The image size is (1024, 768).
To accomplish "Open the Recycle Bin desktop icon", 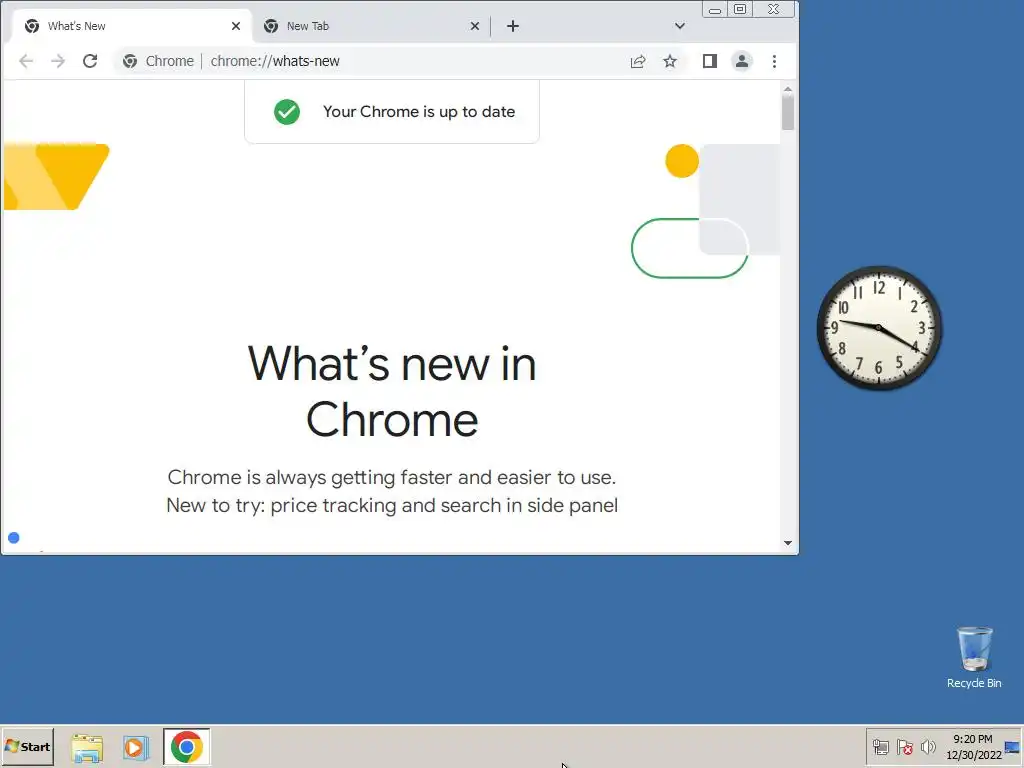I will coord(974,657).
